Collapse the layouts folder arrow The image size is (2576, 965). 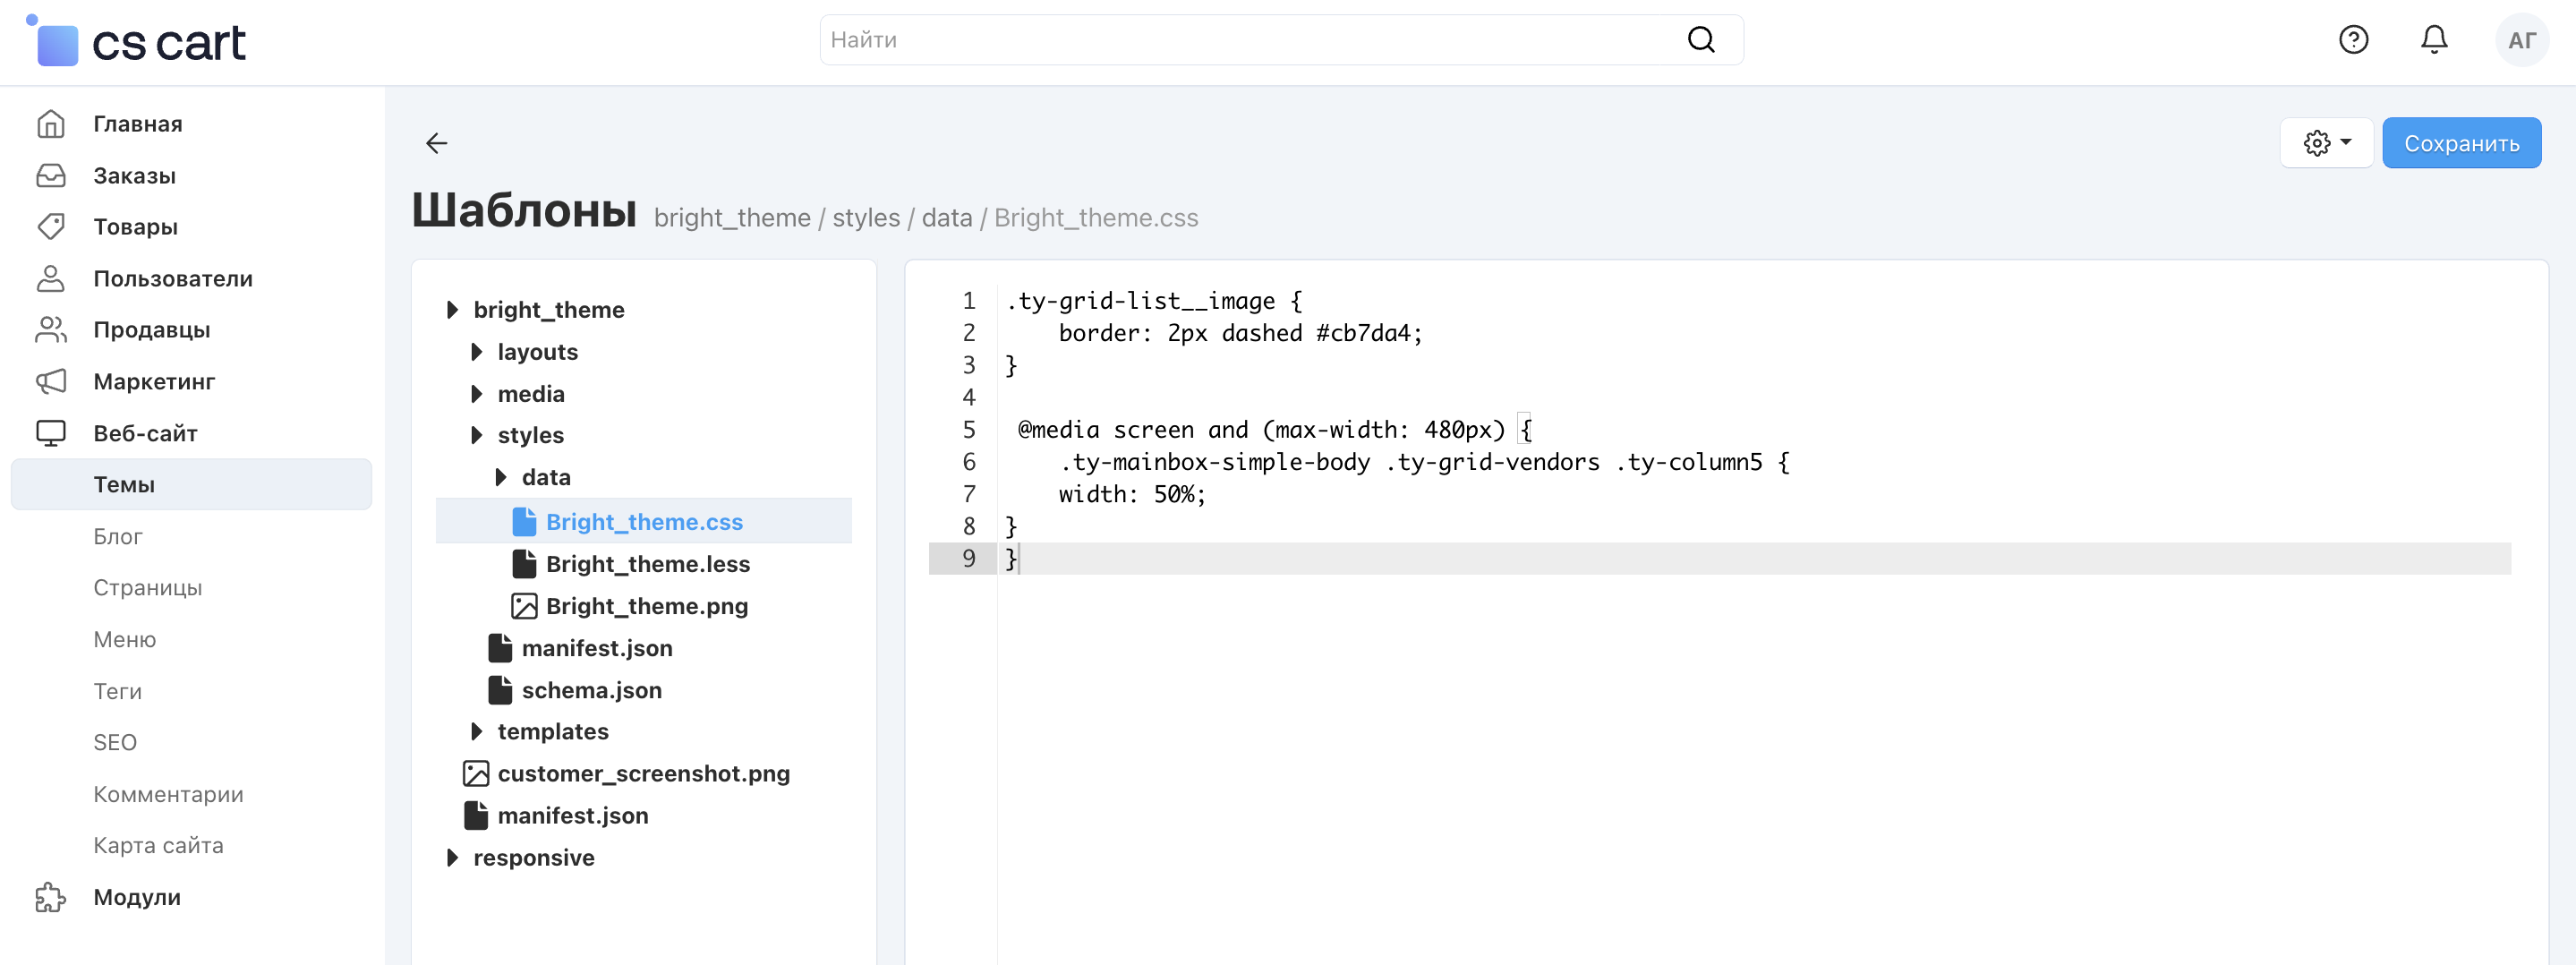(x=477, y=352)
